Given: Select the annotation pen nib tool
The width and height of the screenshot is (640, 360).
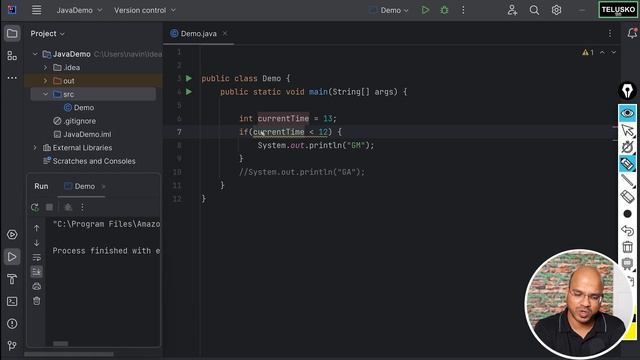Looking at the screenshot, I should 627,91.
